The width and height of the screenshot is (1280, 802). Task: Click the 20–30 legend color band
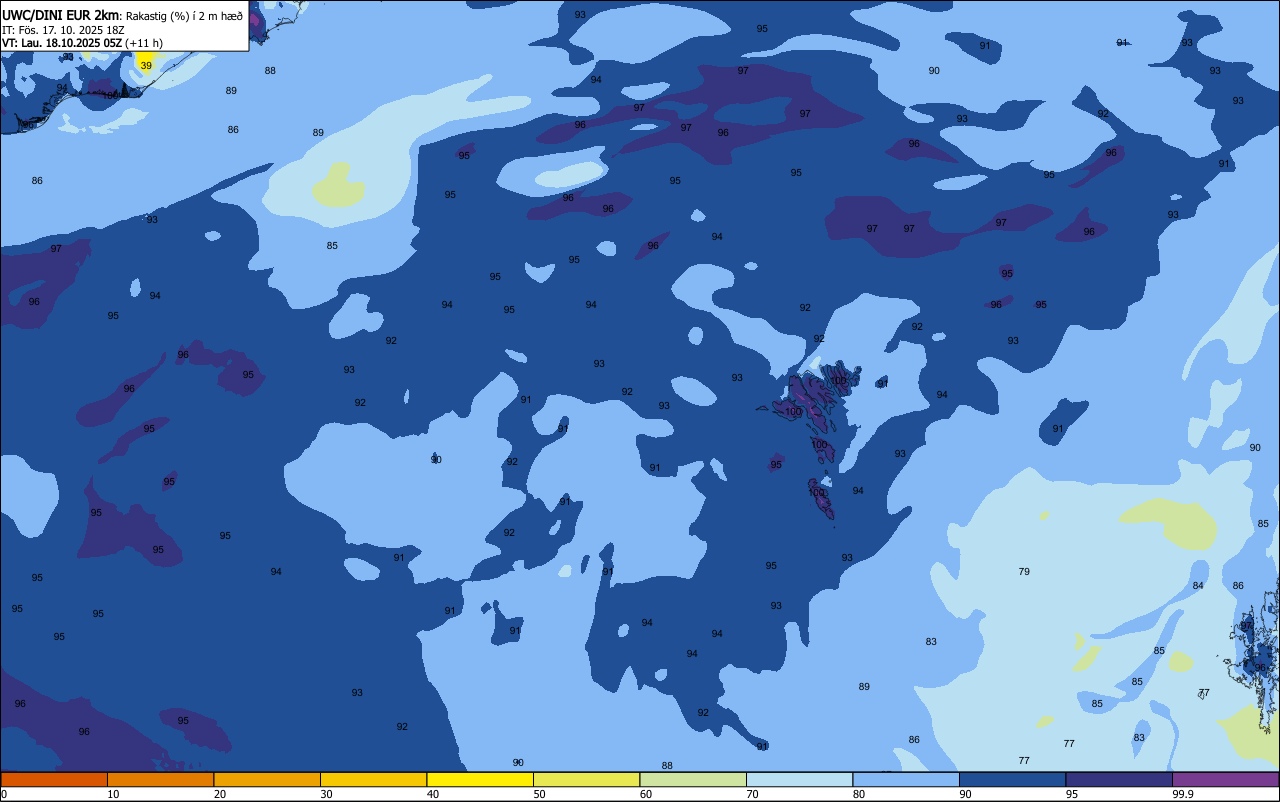[267, 779]
